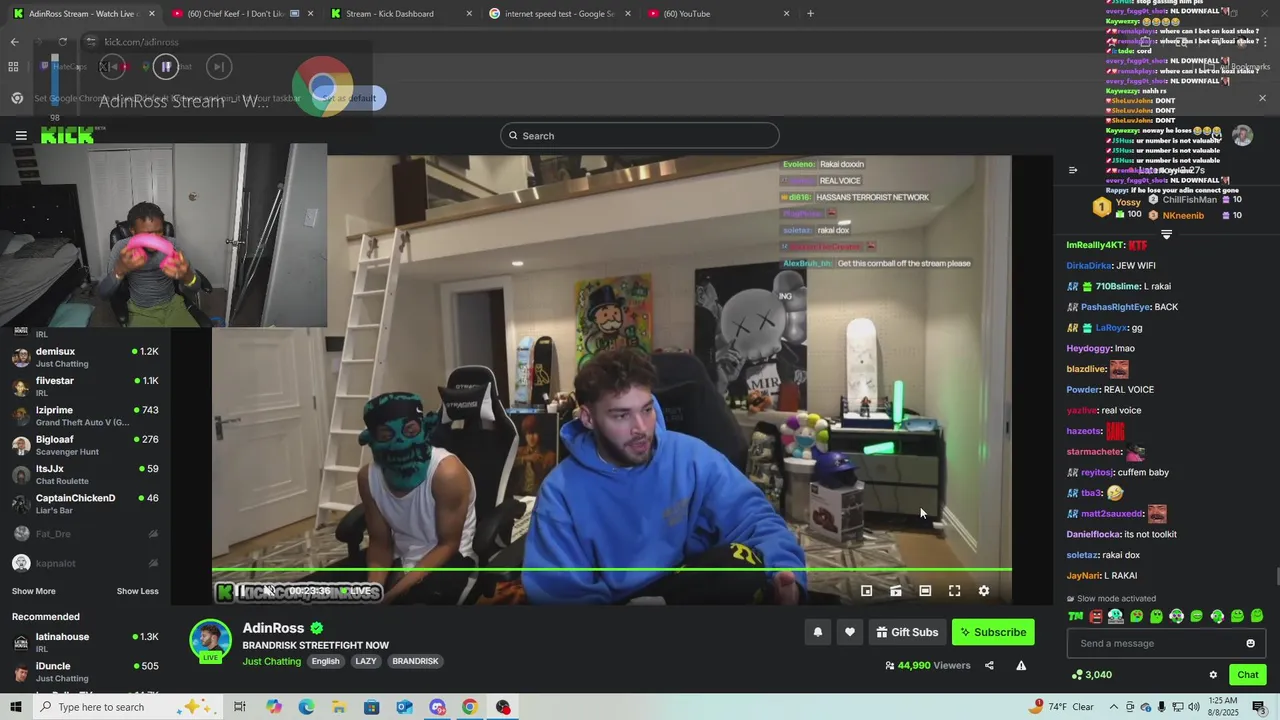1280x720 pixels.
Task: Click Show More in the sidebar
Action: tap(34, 591)
